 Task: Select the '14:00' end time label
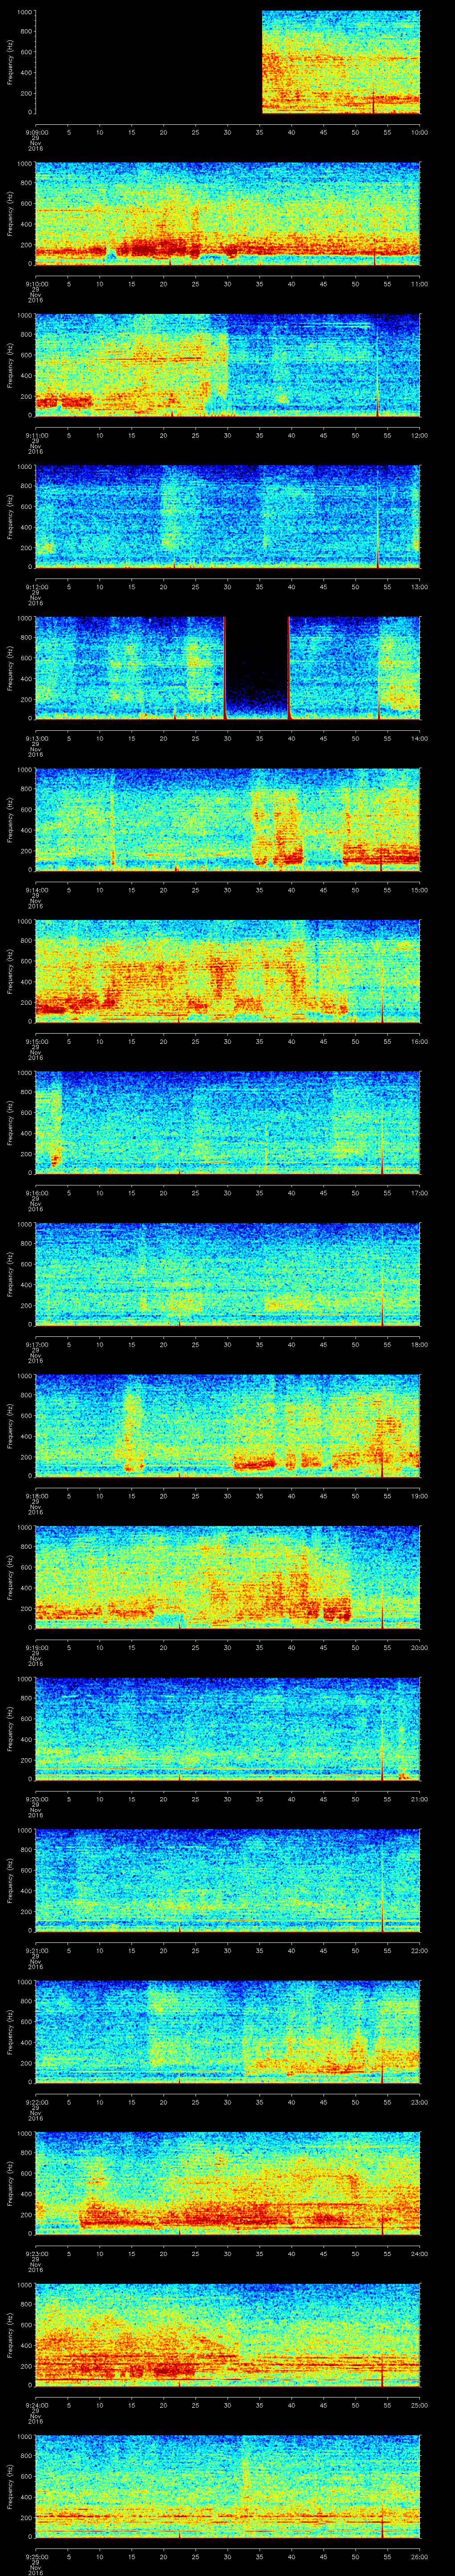tap(420, 738)
